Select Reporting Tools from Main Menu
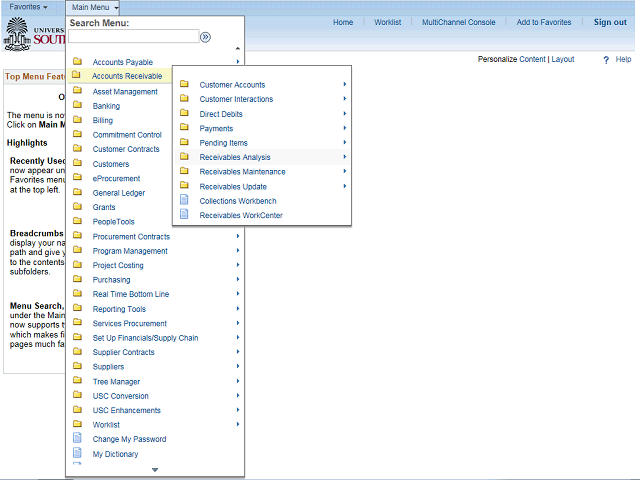Viewport: 640px width, 480px height. click(119, 309)
